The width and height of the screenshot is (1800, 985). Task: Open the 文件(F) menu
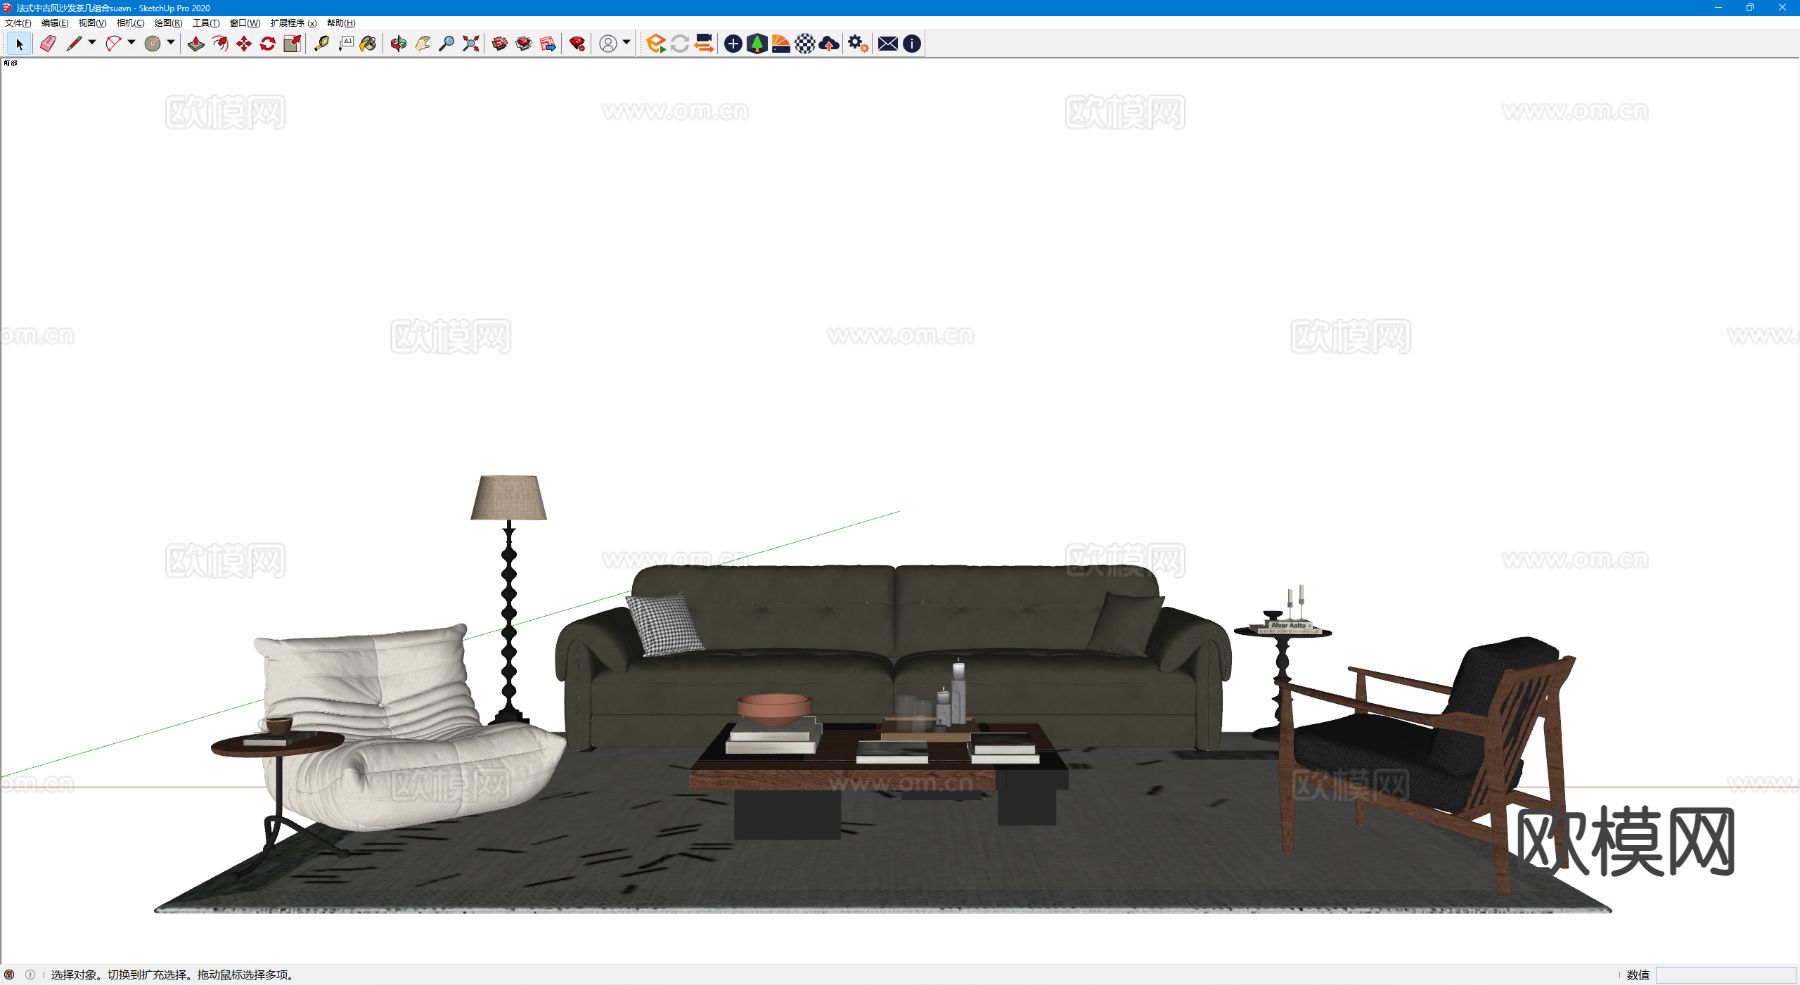[18, 23]
